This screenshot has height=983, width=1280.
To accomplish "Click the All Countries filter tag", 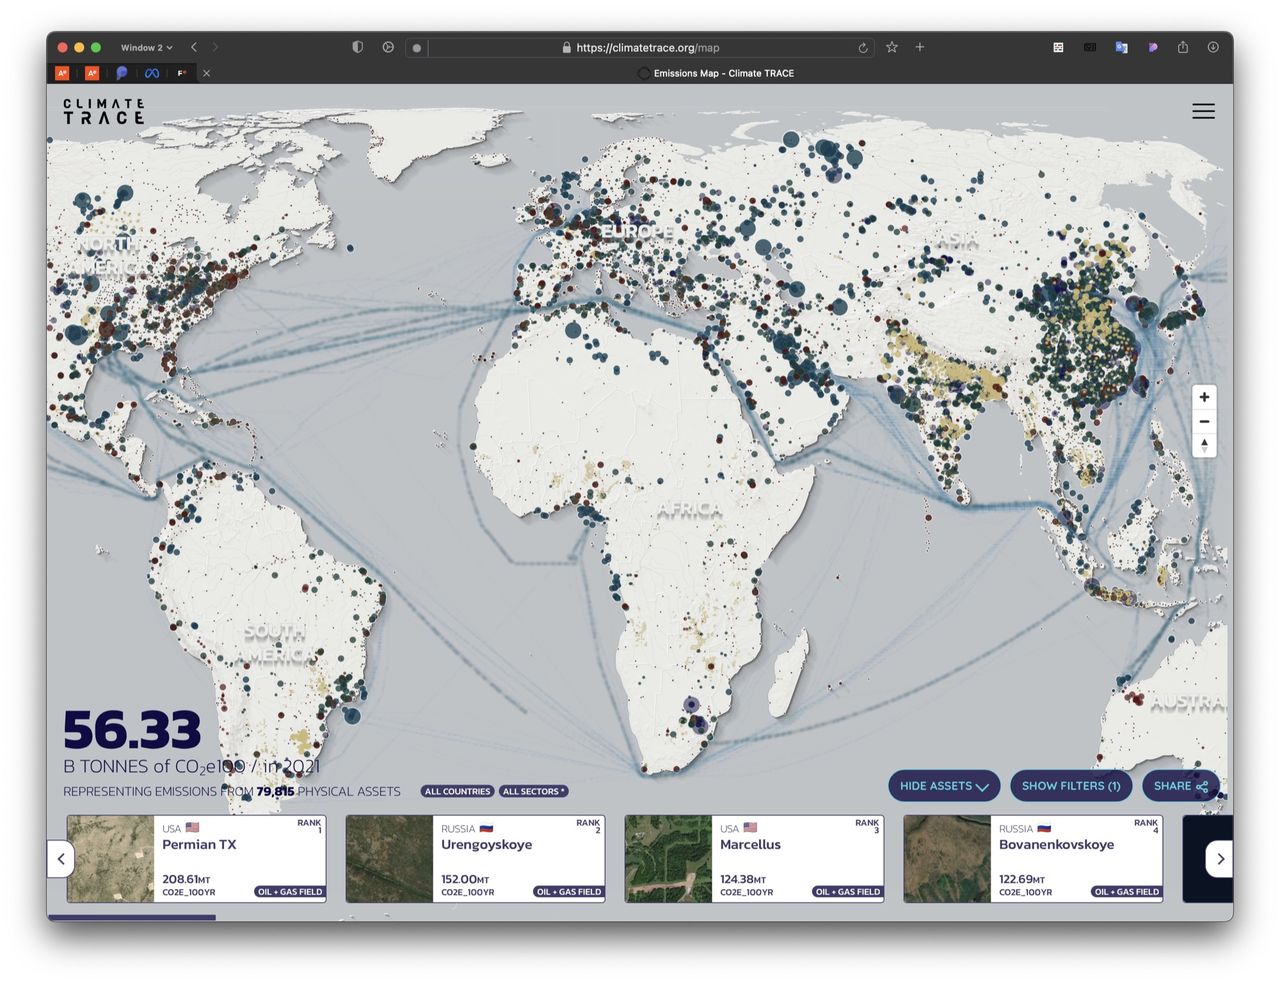I will click(x=457, y=791).
